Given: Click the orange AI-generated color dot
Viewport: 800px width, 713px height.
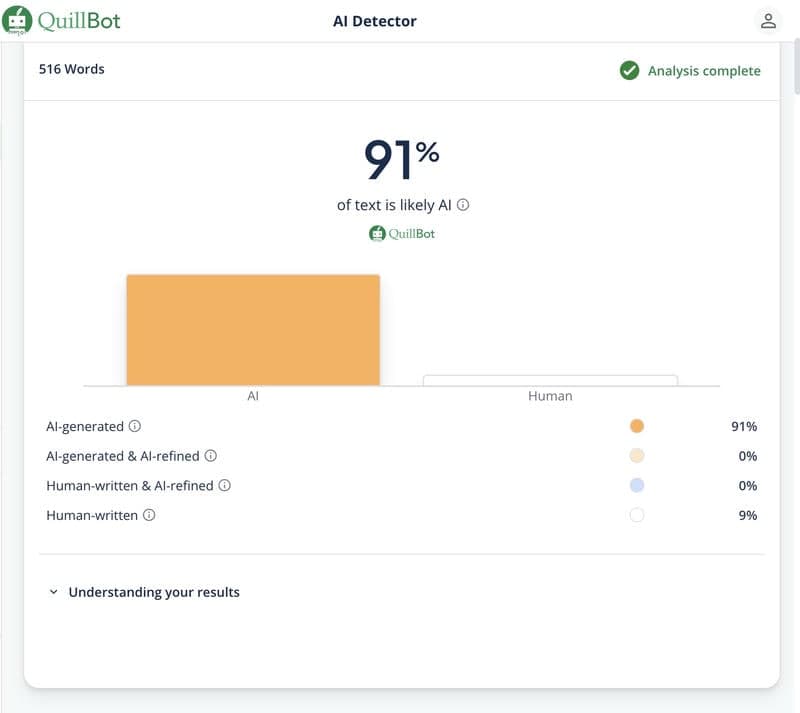Looking at the screenshot, I should tap(637, 426).
